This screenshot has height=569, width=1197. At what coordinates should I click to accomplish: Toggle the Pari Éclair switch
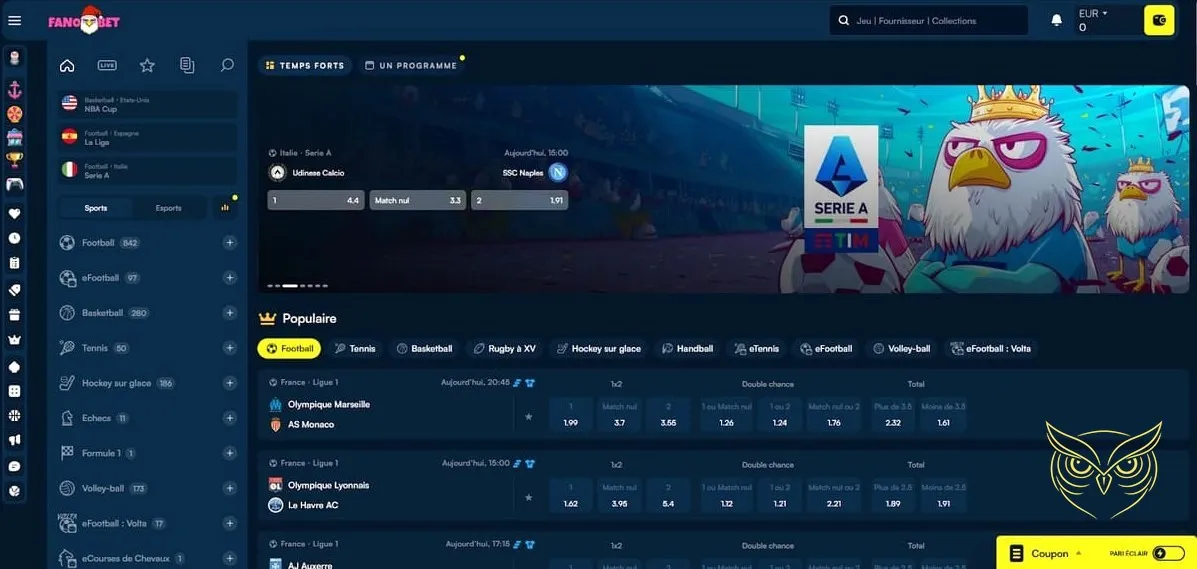click(x=1169, y=553)
